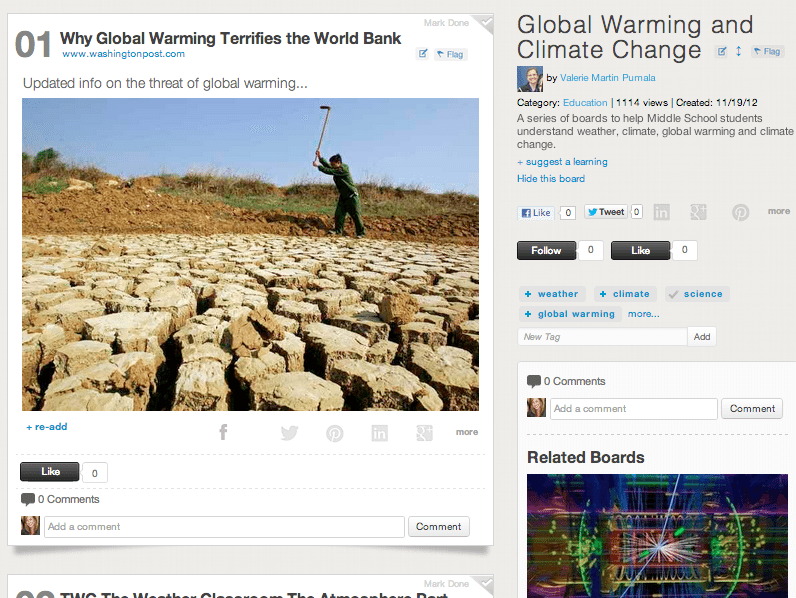796x598 pixels.
Task: Follow this board
Action: (546, 250)
